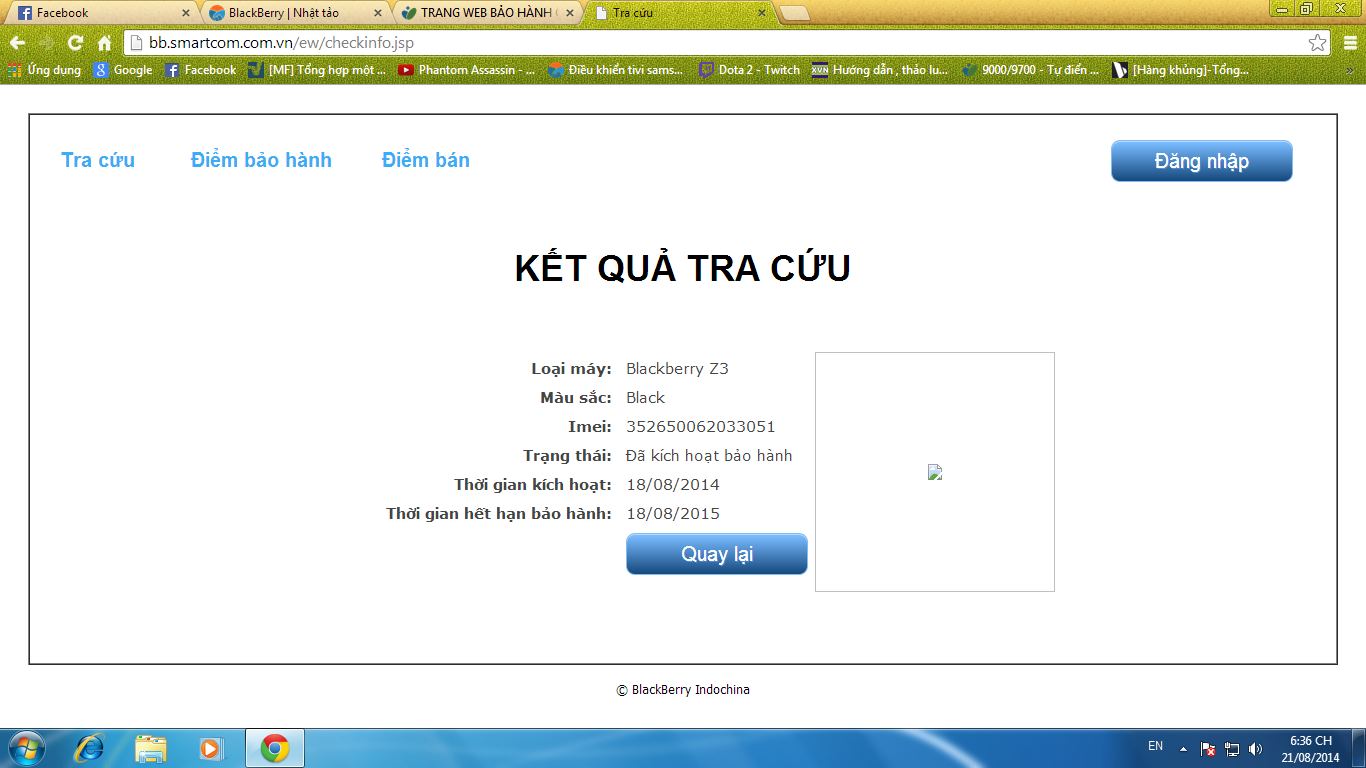
Task: Open the media player taskbar icon
Action: pos(210,748)
